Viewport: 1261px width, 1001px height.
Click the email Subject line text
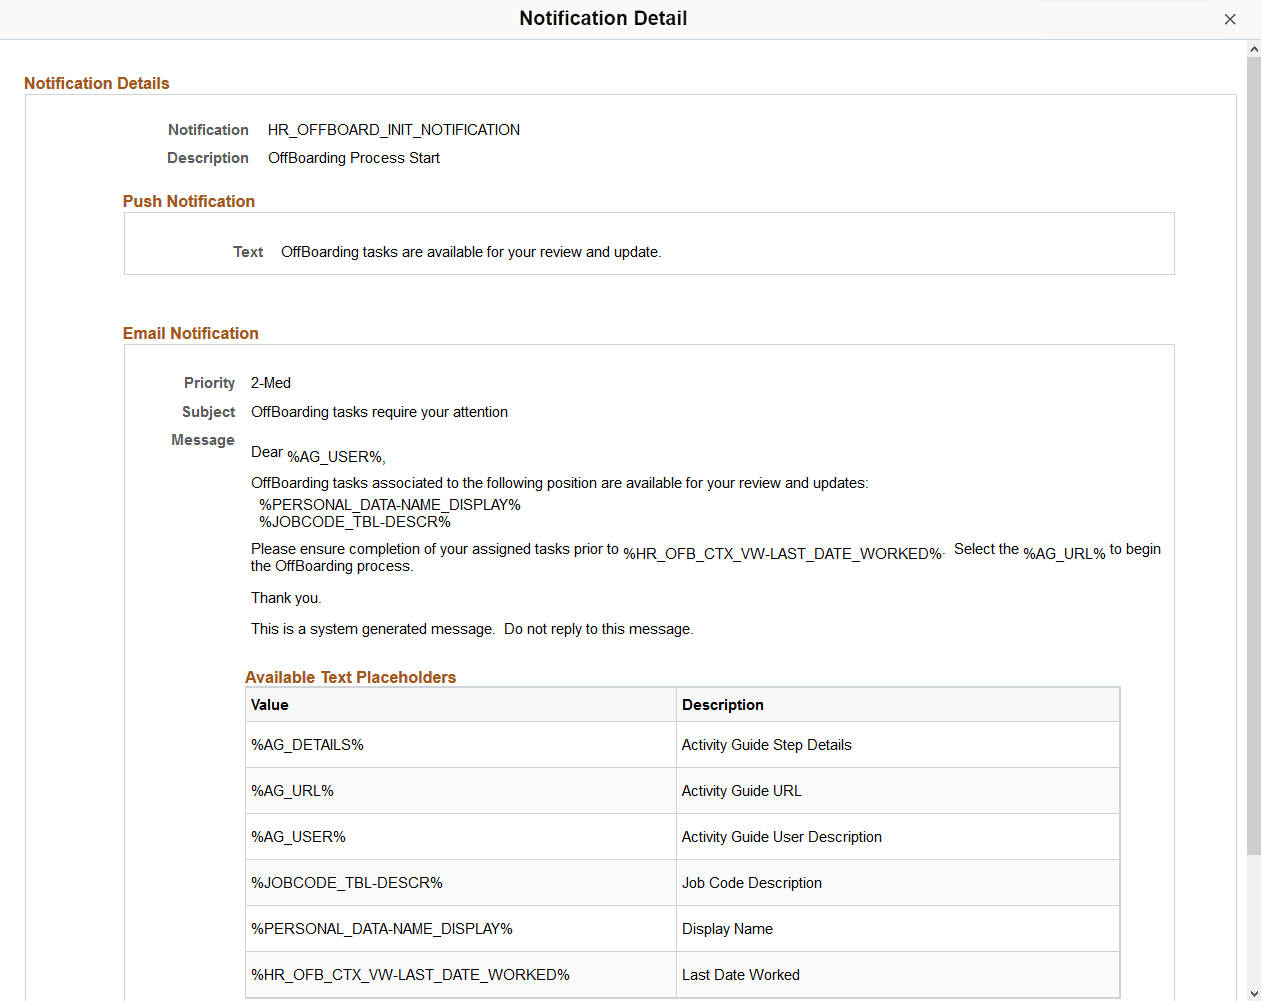[x=379, y=411]
